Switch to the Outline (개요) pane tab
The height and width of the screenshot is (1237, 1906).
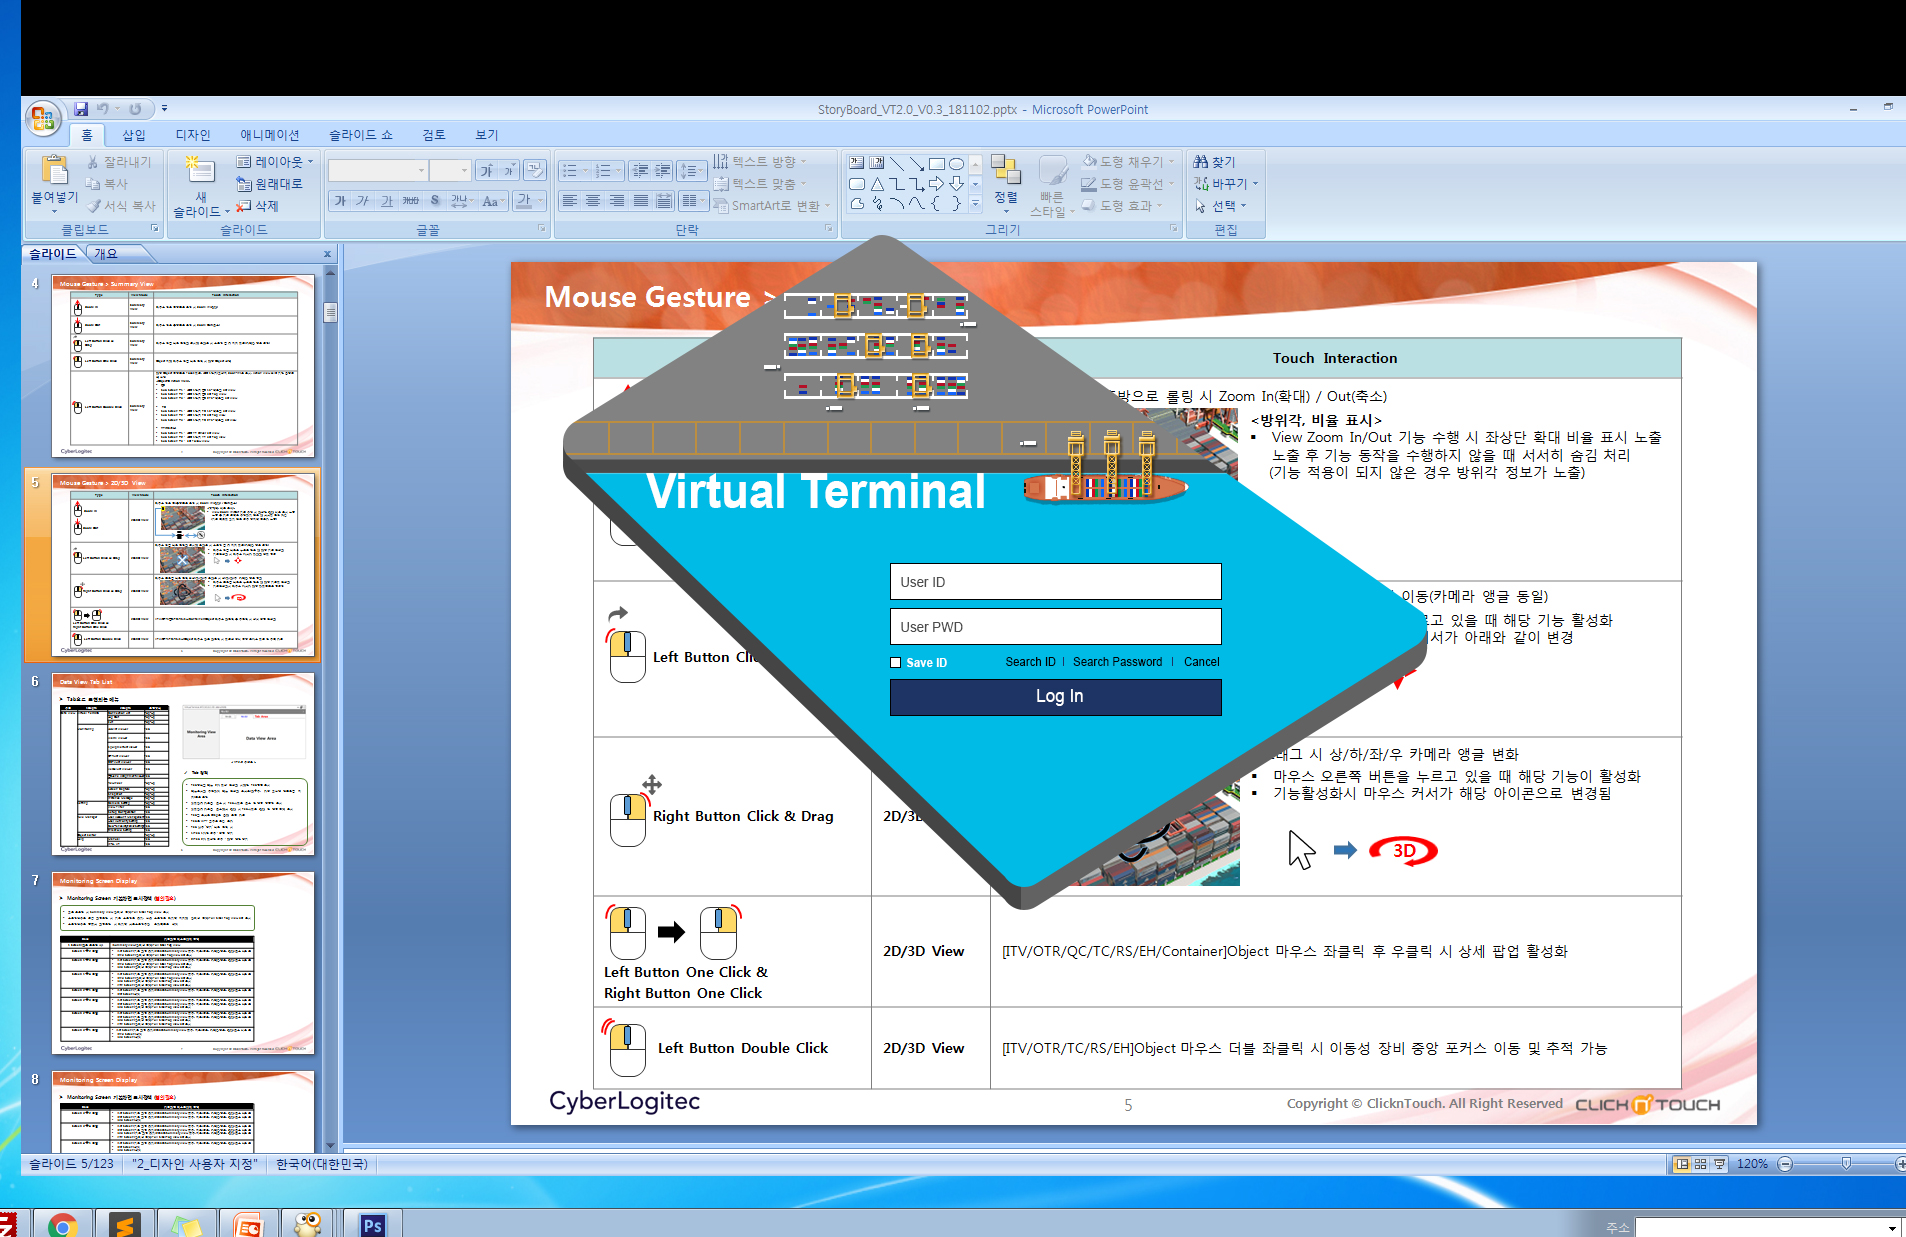[106, 254]
